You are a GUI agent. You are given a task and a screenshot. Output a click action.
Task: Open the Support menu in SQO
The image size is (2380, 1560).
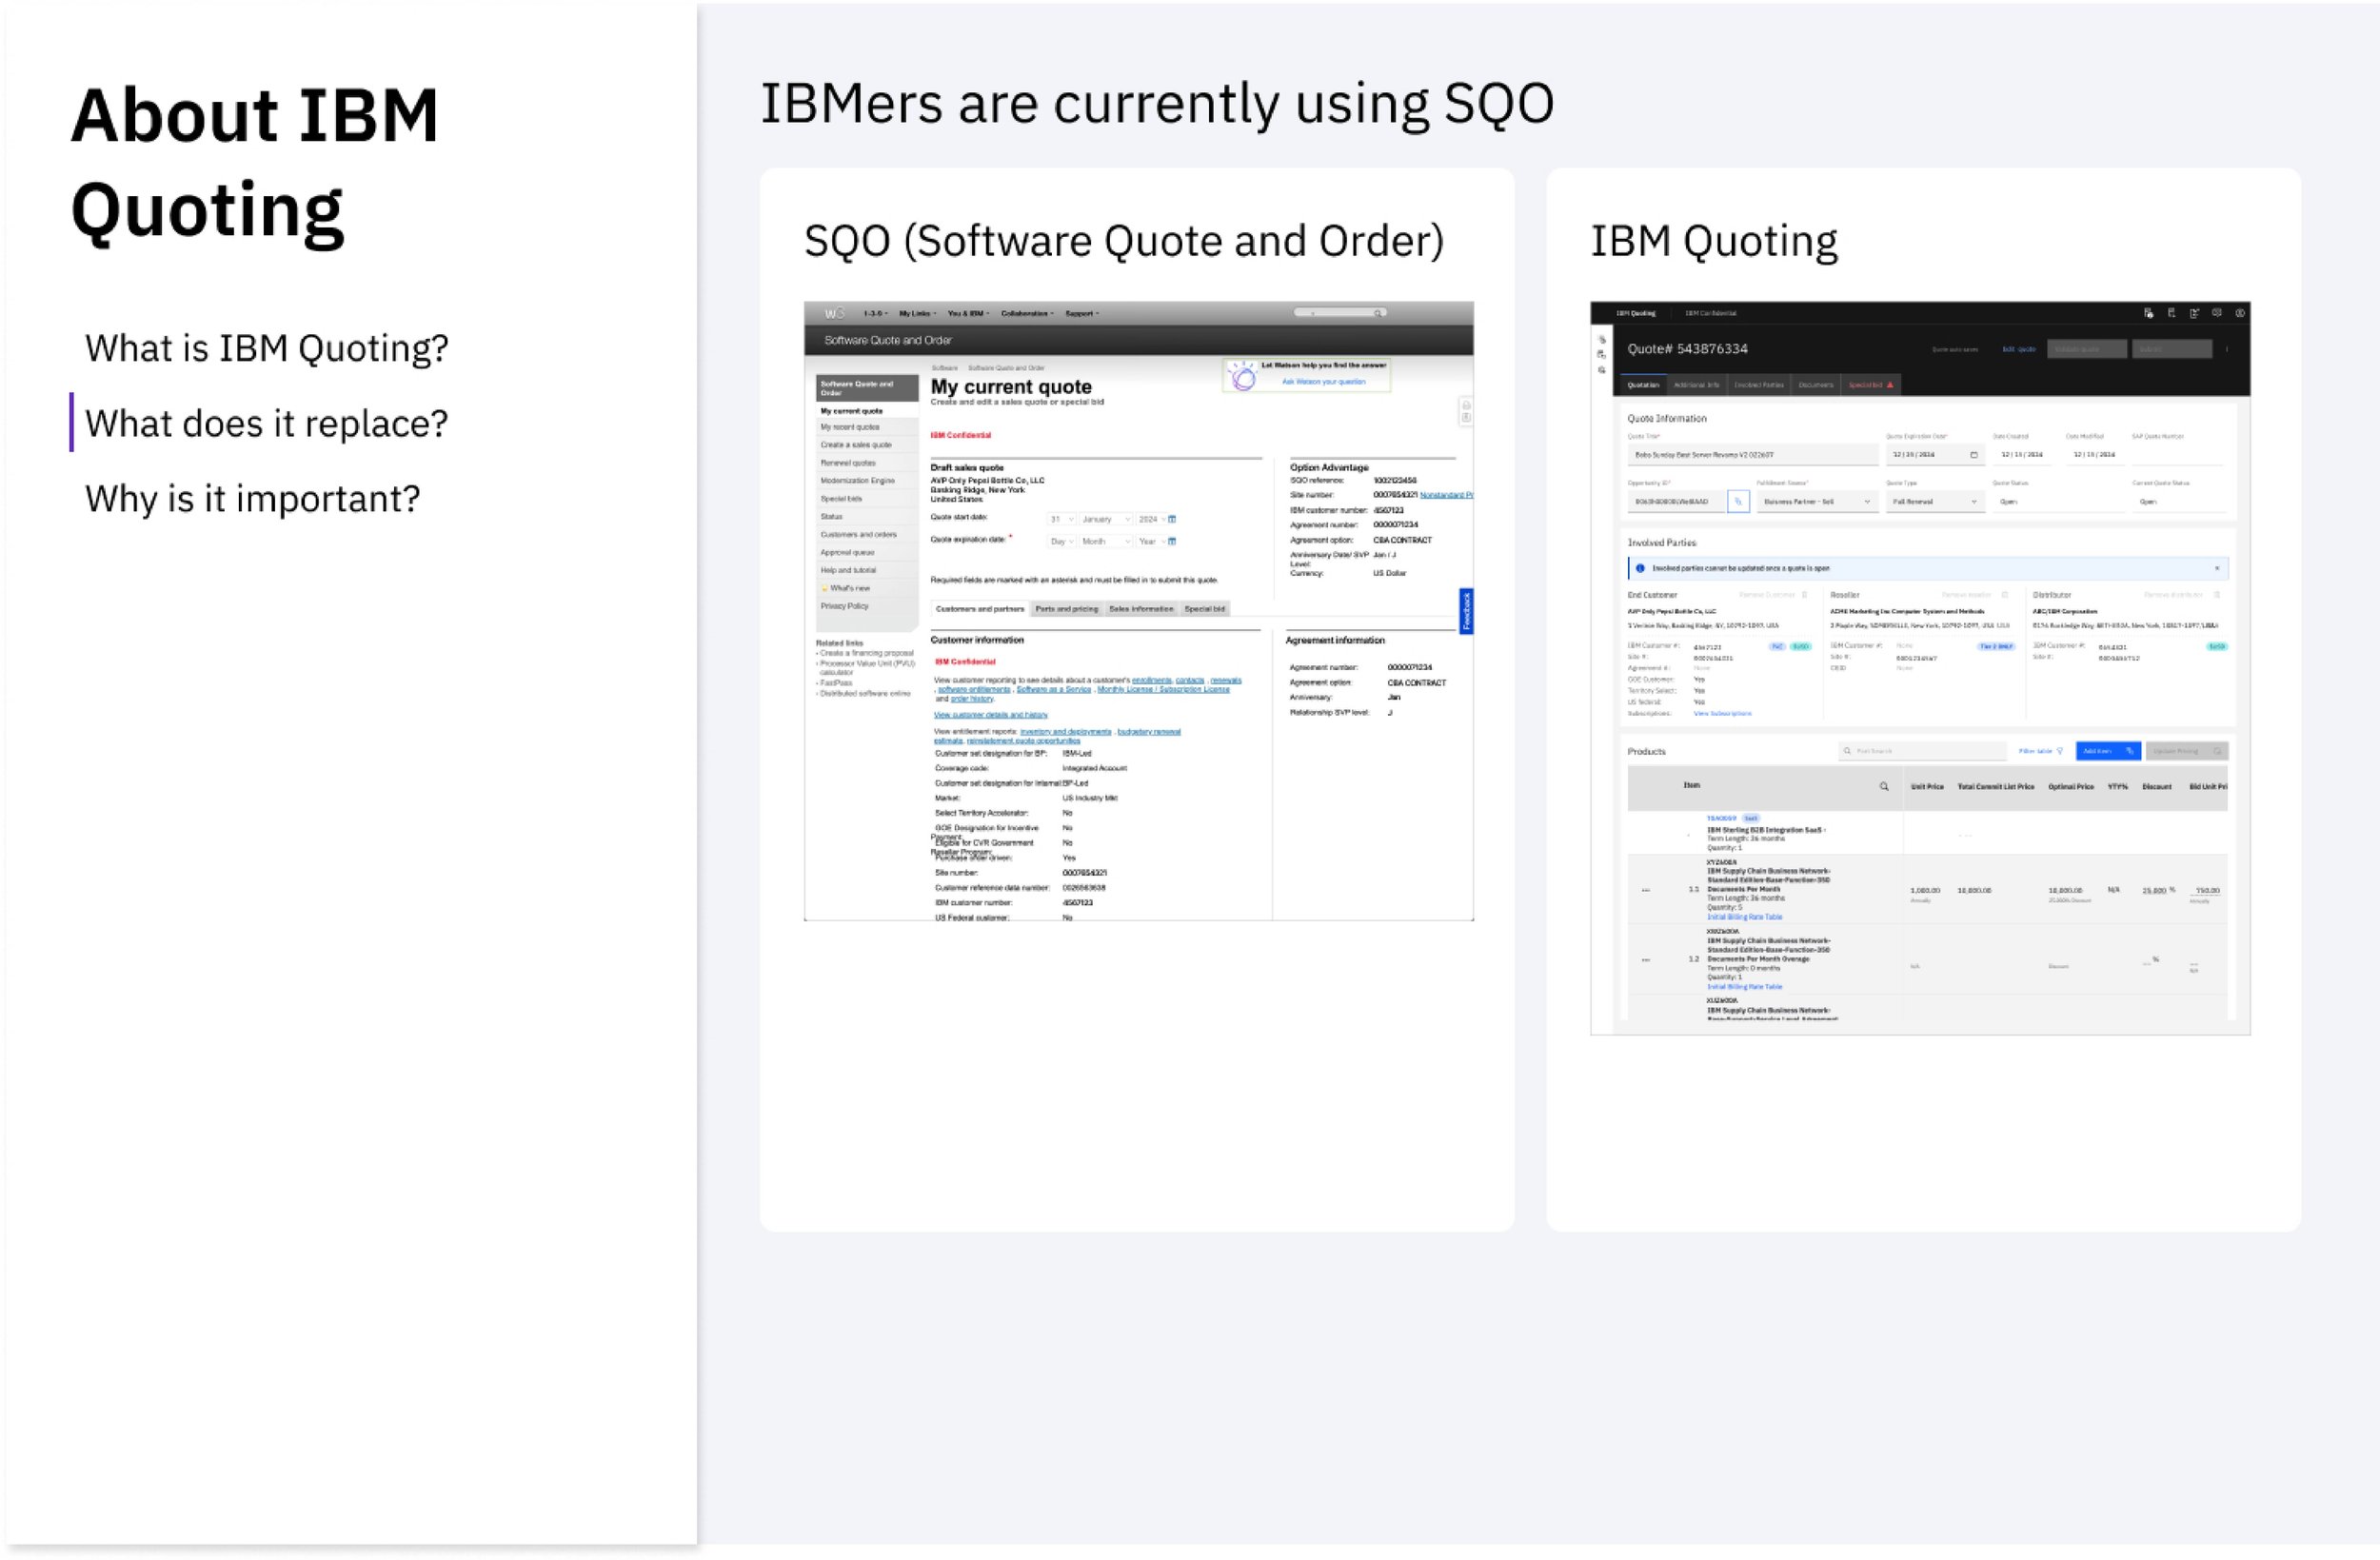pyautogui.click(x=1082, y=313)
